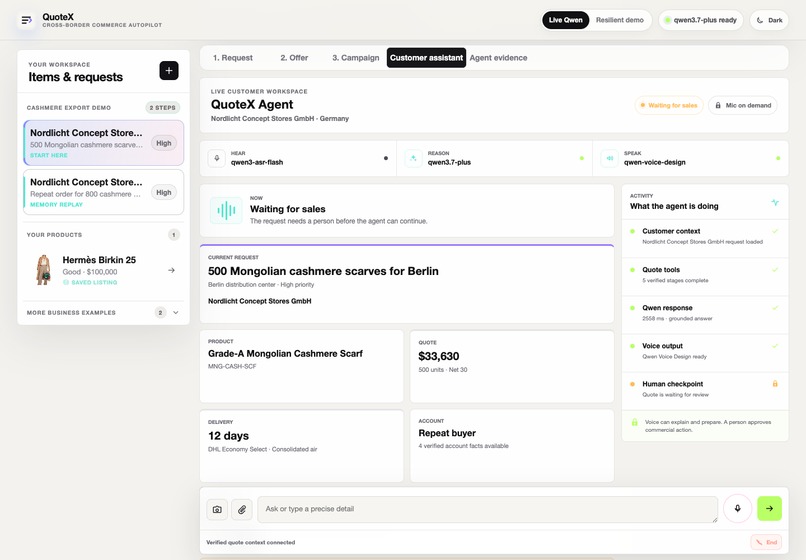
Task: Click the paperclip attachment icon
Action: coord(242,510)
